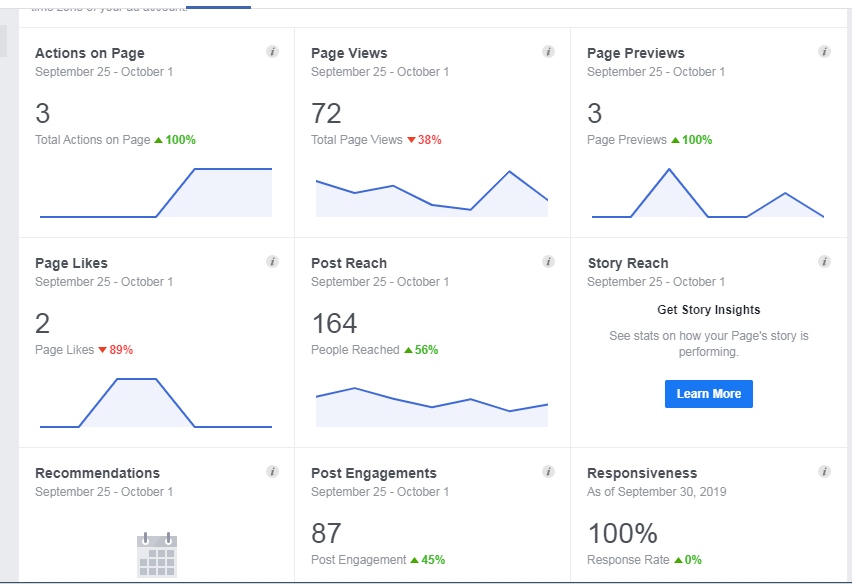Click the Get Story Insights heading

pos(709,310)
